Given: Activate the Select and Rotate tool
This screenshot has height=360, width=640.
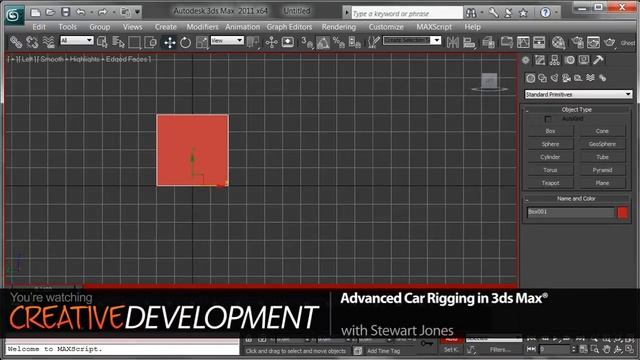Looking at the screenshot, I should coord(185,42).
